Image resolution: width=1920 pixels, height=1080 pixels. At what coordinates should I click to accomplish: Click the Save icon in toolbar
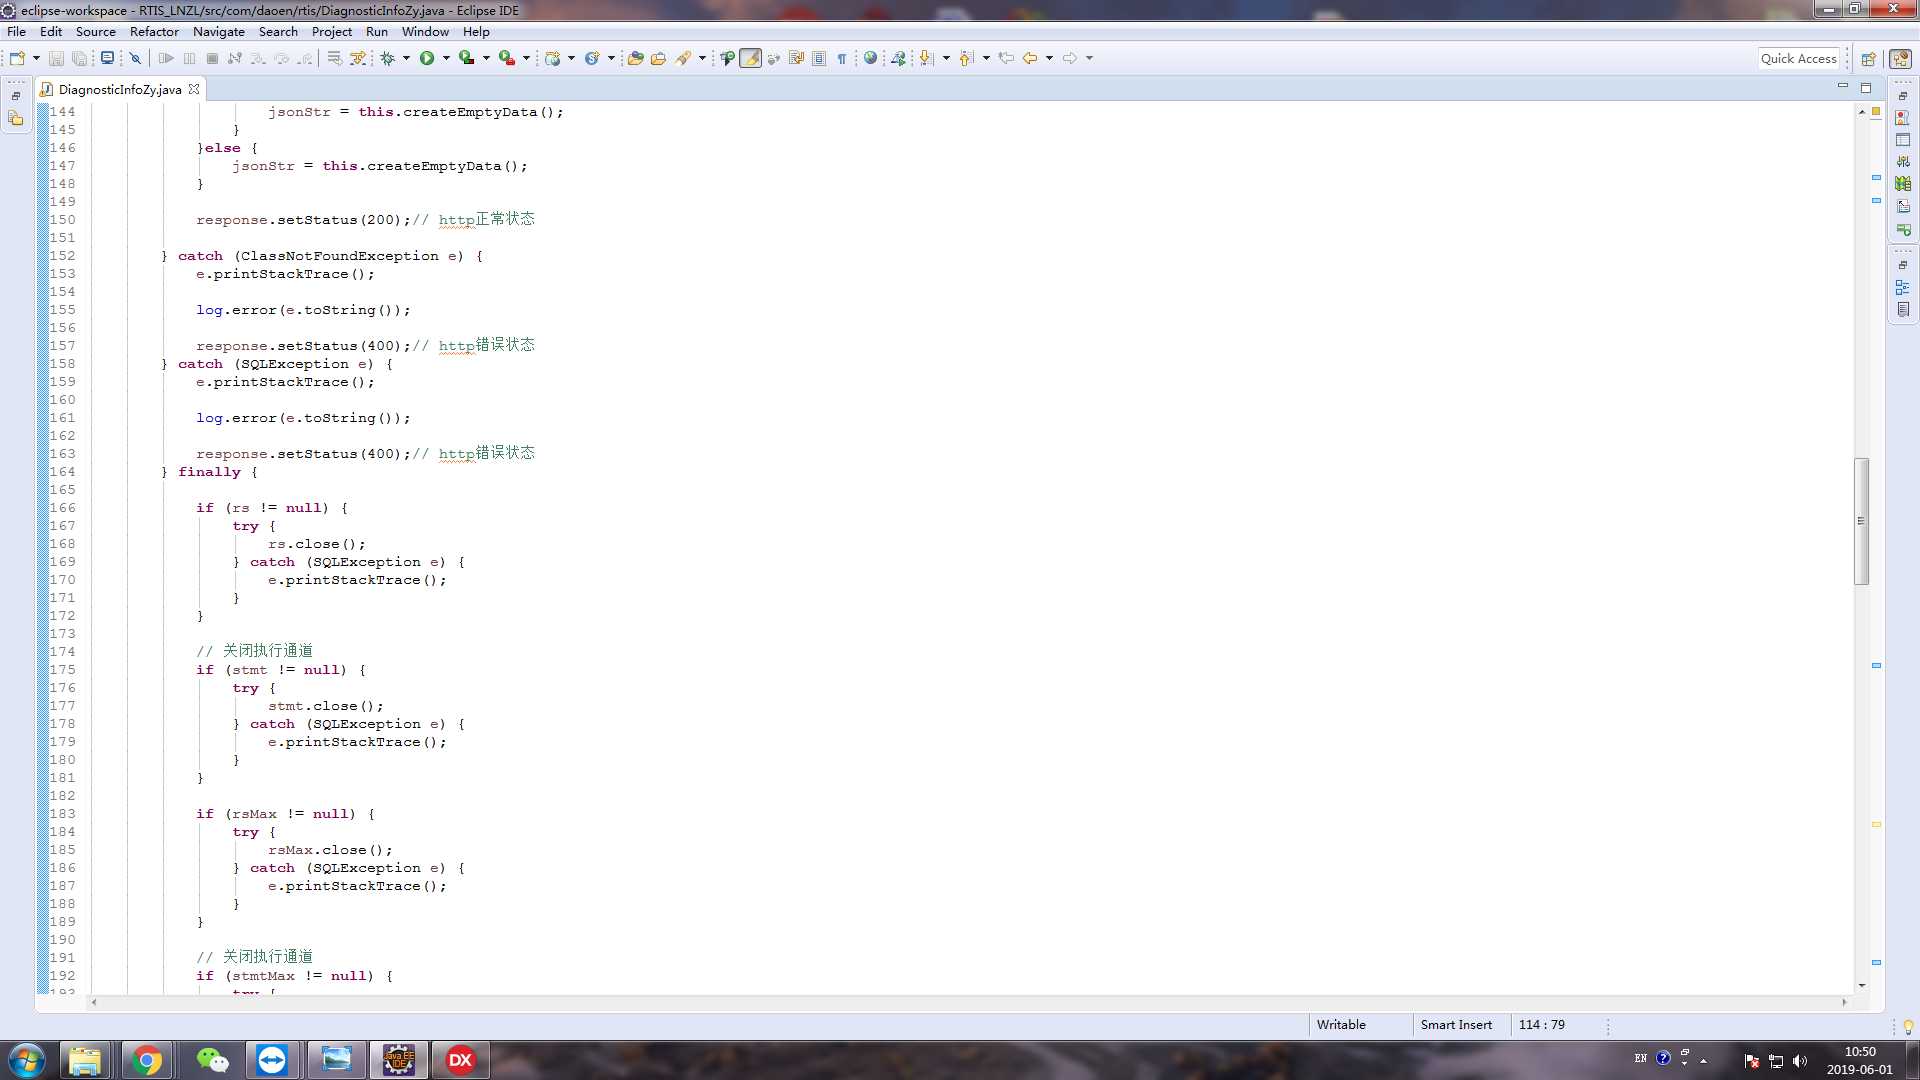coord(56,58)
